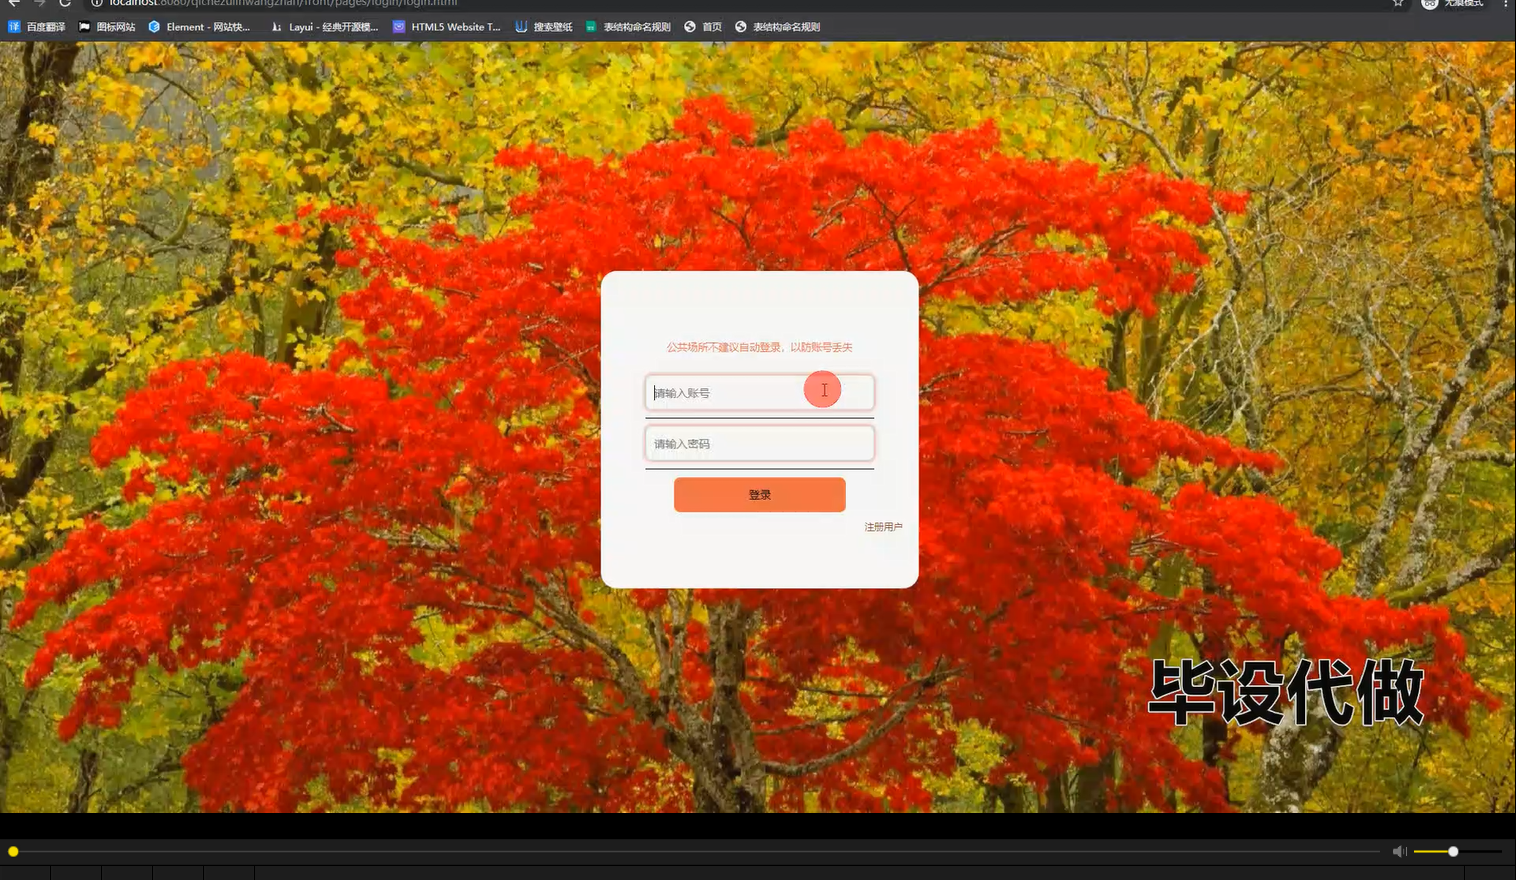The image size is (1516, 880).
Task: Open the 注册用户 register link
Action: (883, 527)
